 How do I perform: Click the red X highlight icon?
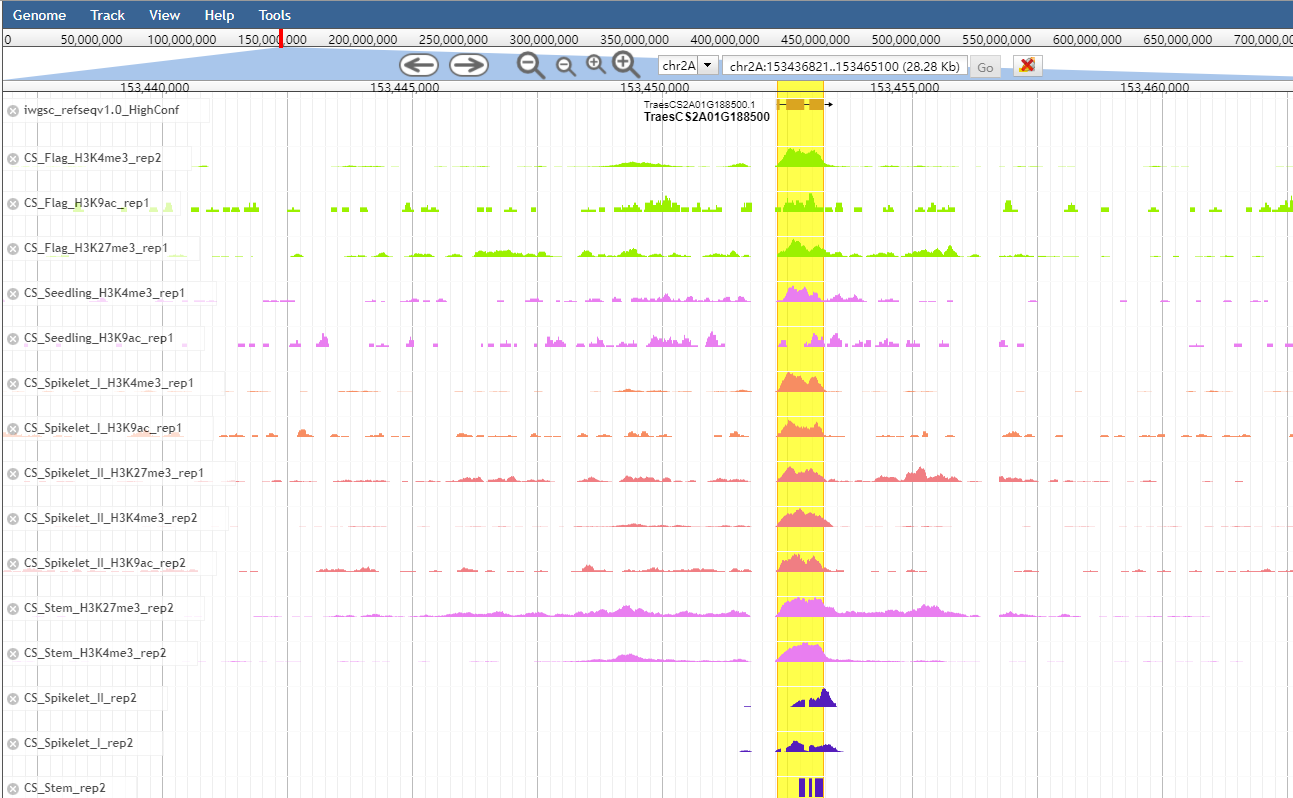[x=1027, y=66]
